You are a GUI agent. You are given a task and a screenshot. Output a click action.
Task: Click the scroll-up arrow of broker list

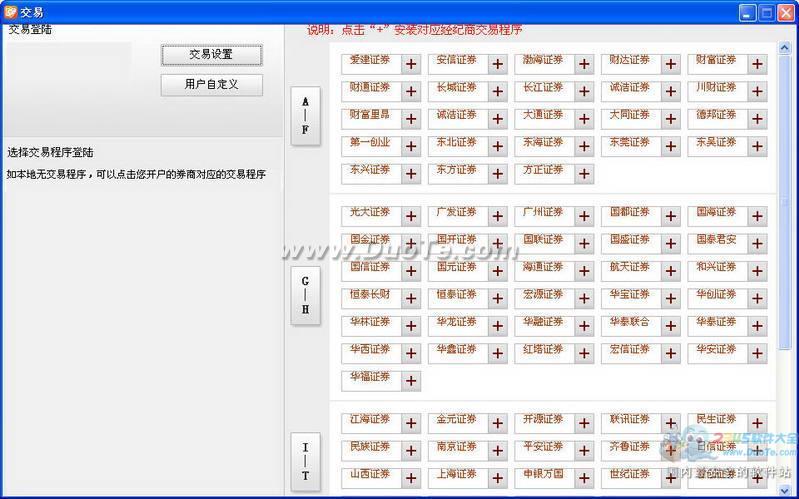(x=784, y=48)
